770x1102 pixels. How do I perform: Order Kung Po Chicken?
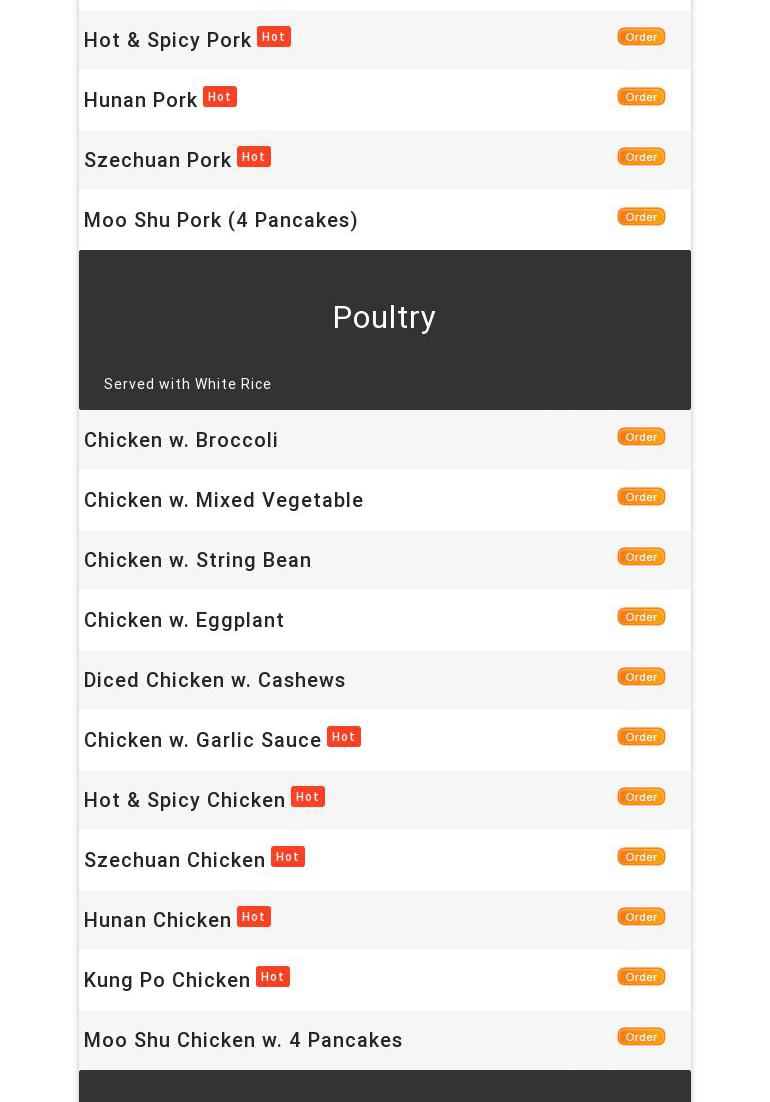point(641,977)
